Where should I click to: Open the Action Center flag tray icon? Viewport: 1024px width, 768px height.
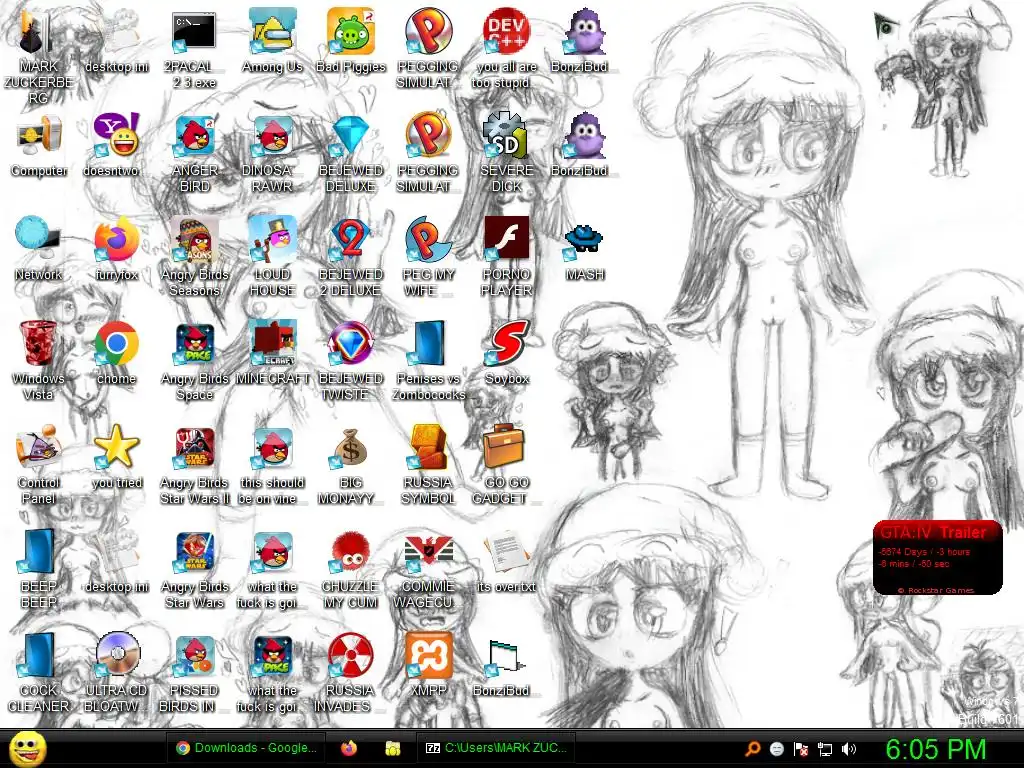pyautogui.click(x=801, y=749)
